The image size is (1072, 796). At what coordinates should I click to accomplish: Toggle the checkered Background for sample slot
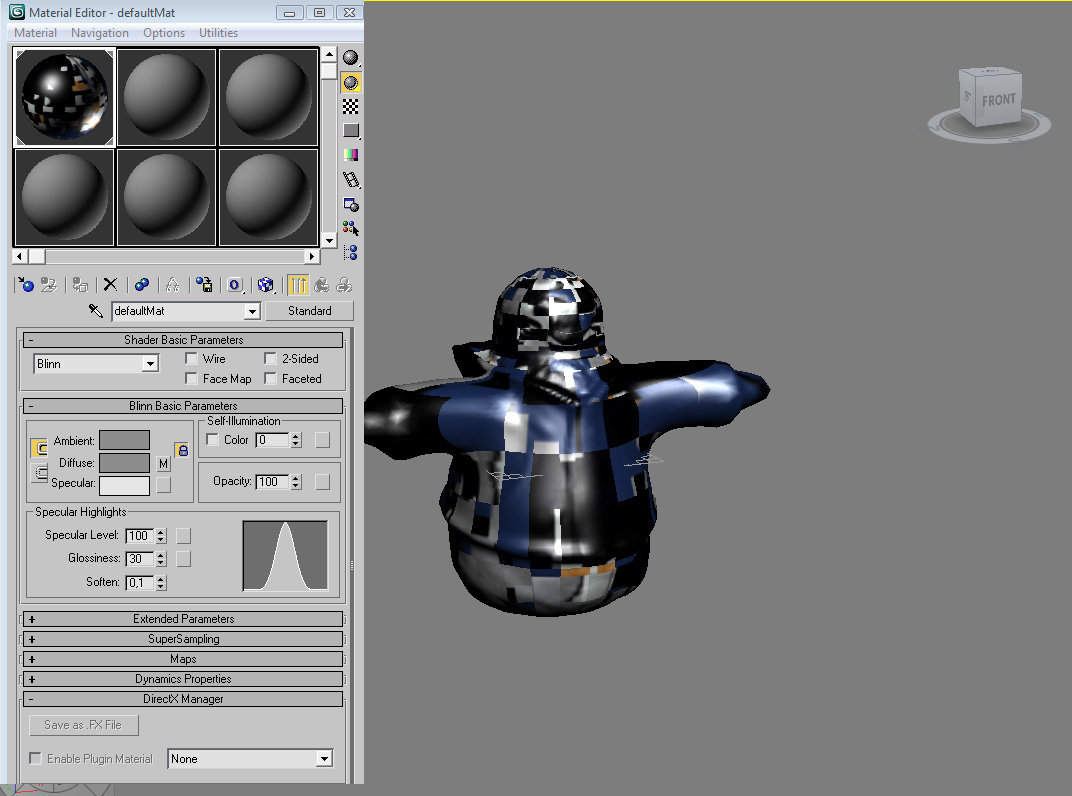click(350, 105)
